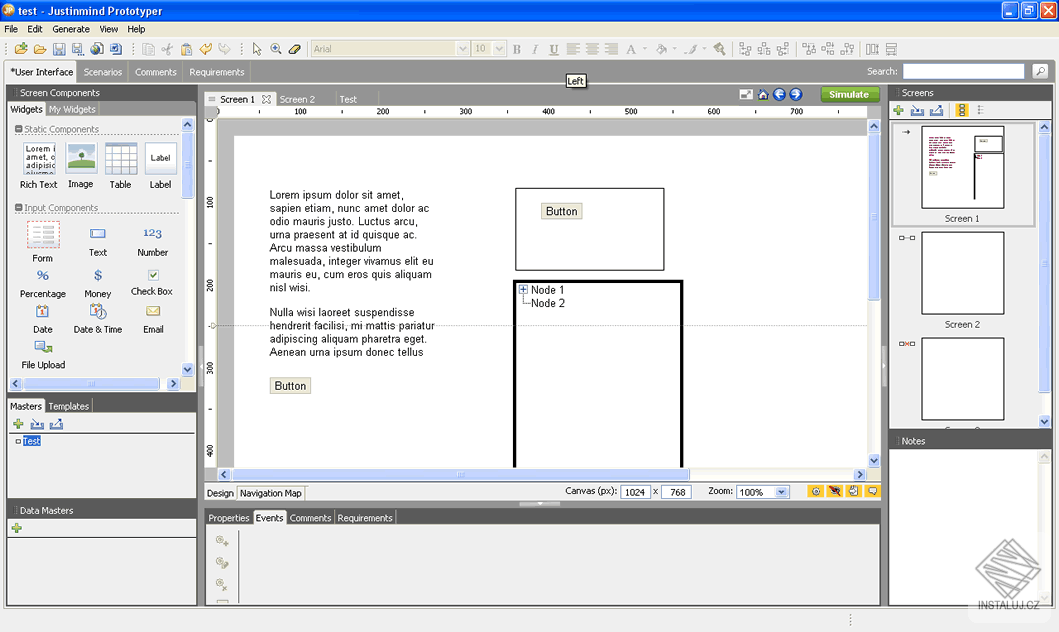Image resolution: width=1059 pixels, height=632 pixels.
Task: Open the Zoom 100% dropdown
Action: point(781,492)
